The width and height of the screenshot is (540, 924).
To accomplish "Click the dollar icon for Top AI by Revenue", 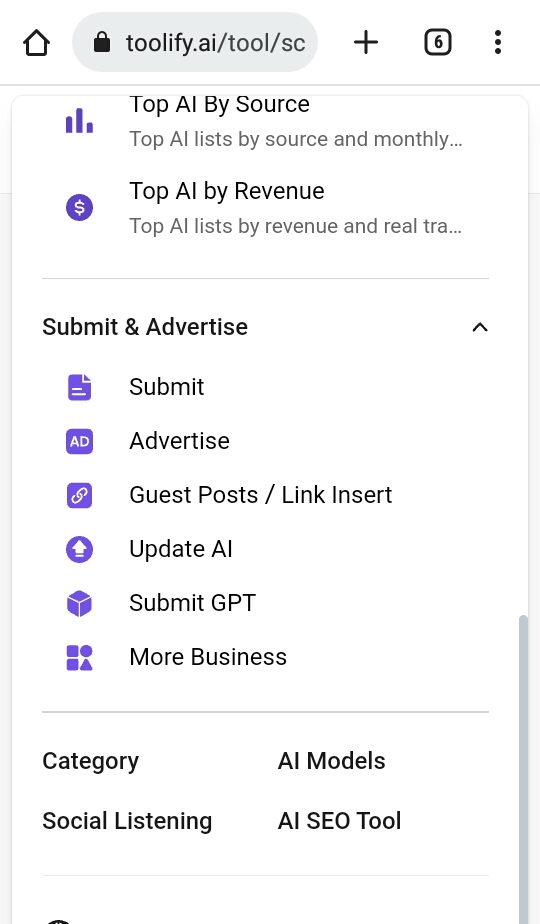I will tap(79, 207).
